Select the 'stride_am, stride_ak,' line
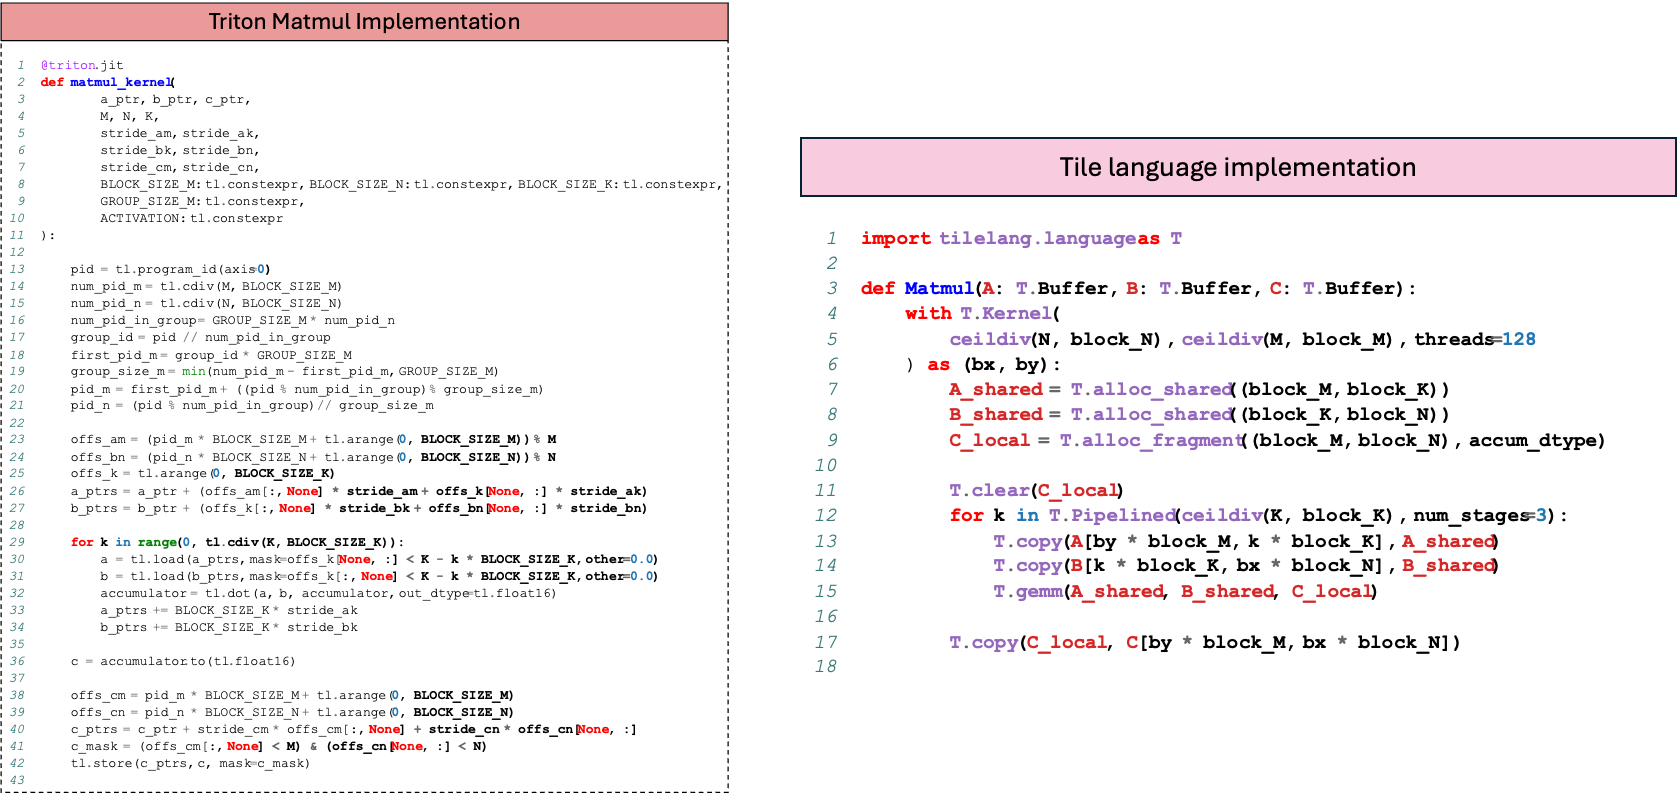The height and width of the screenshot is (796, 1678). click(180, 133)
